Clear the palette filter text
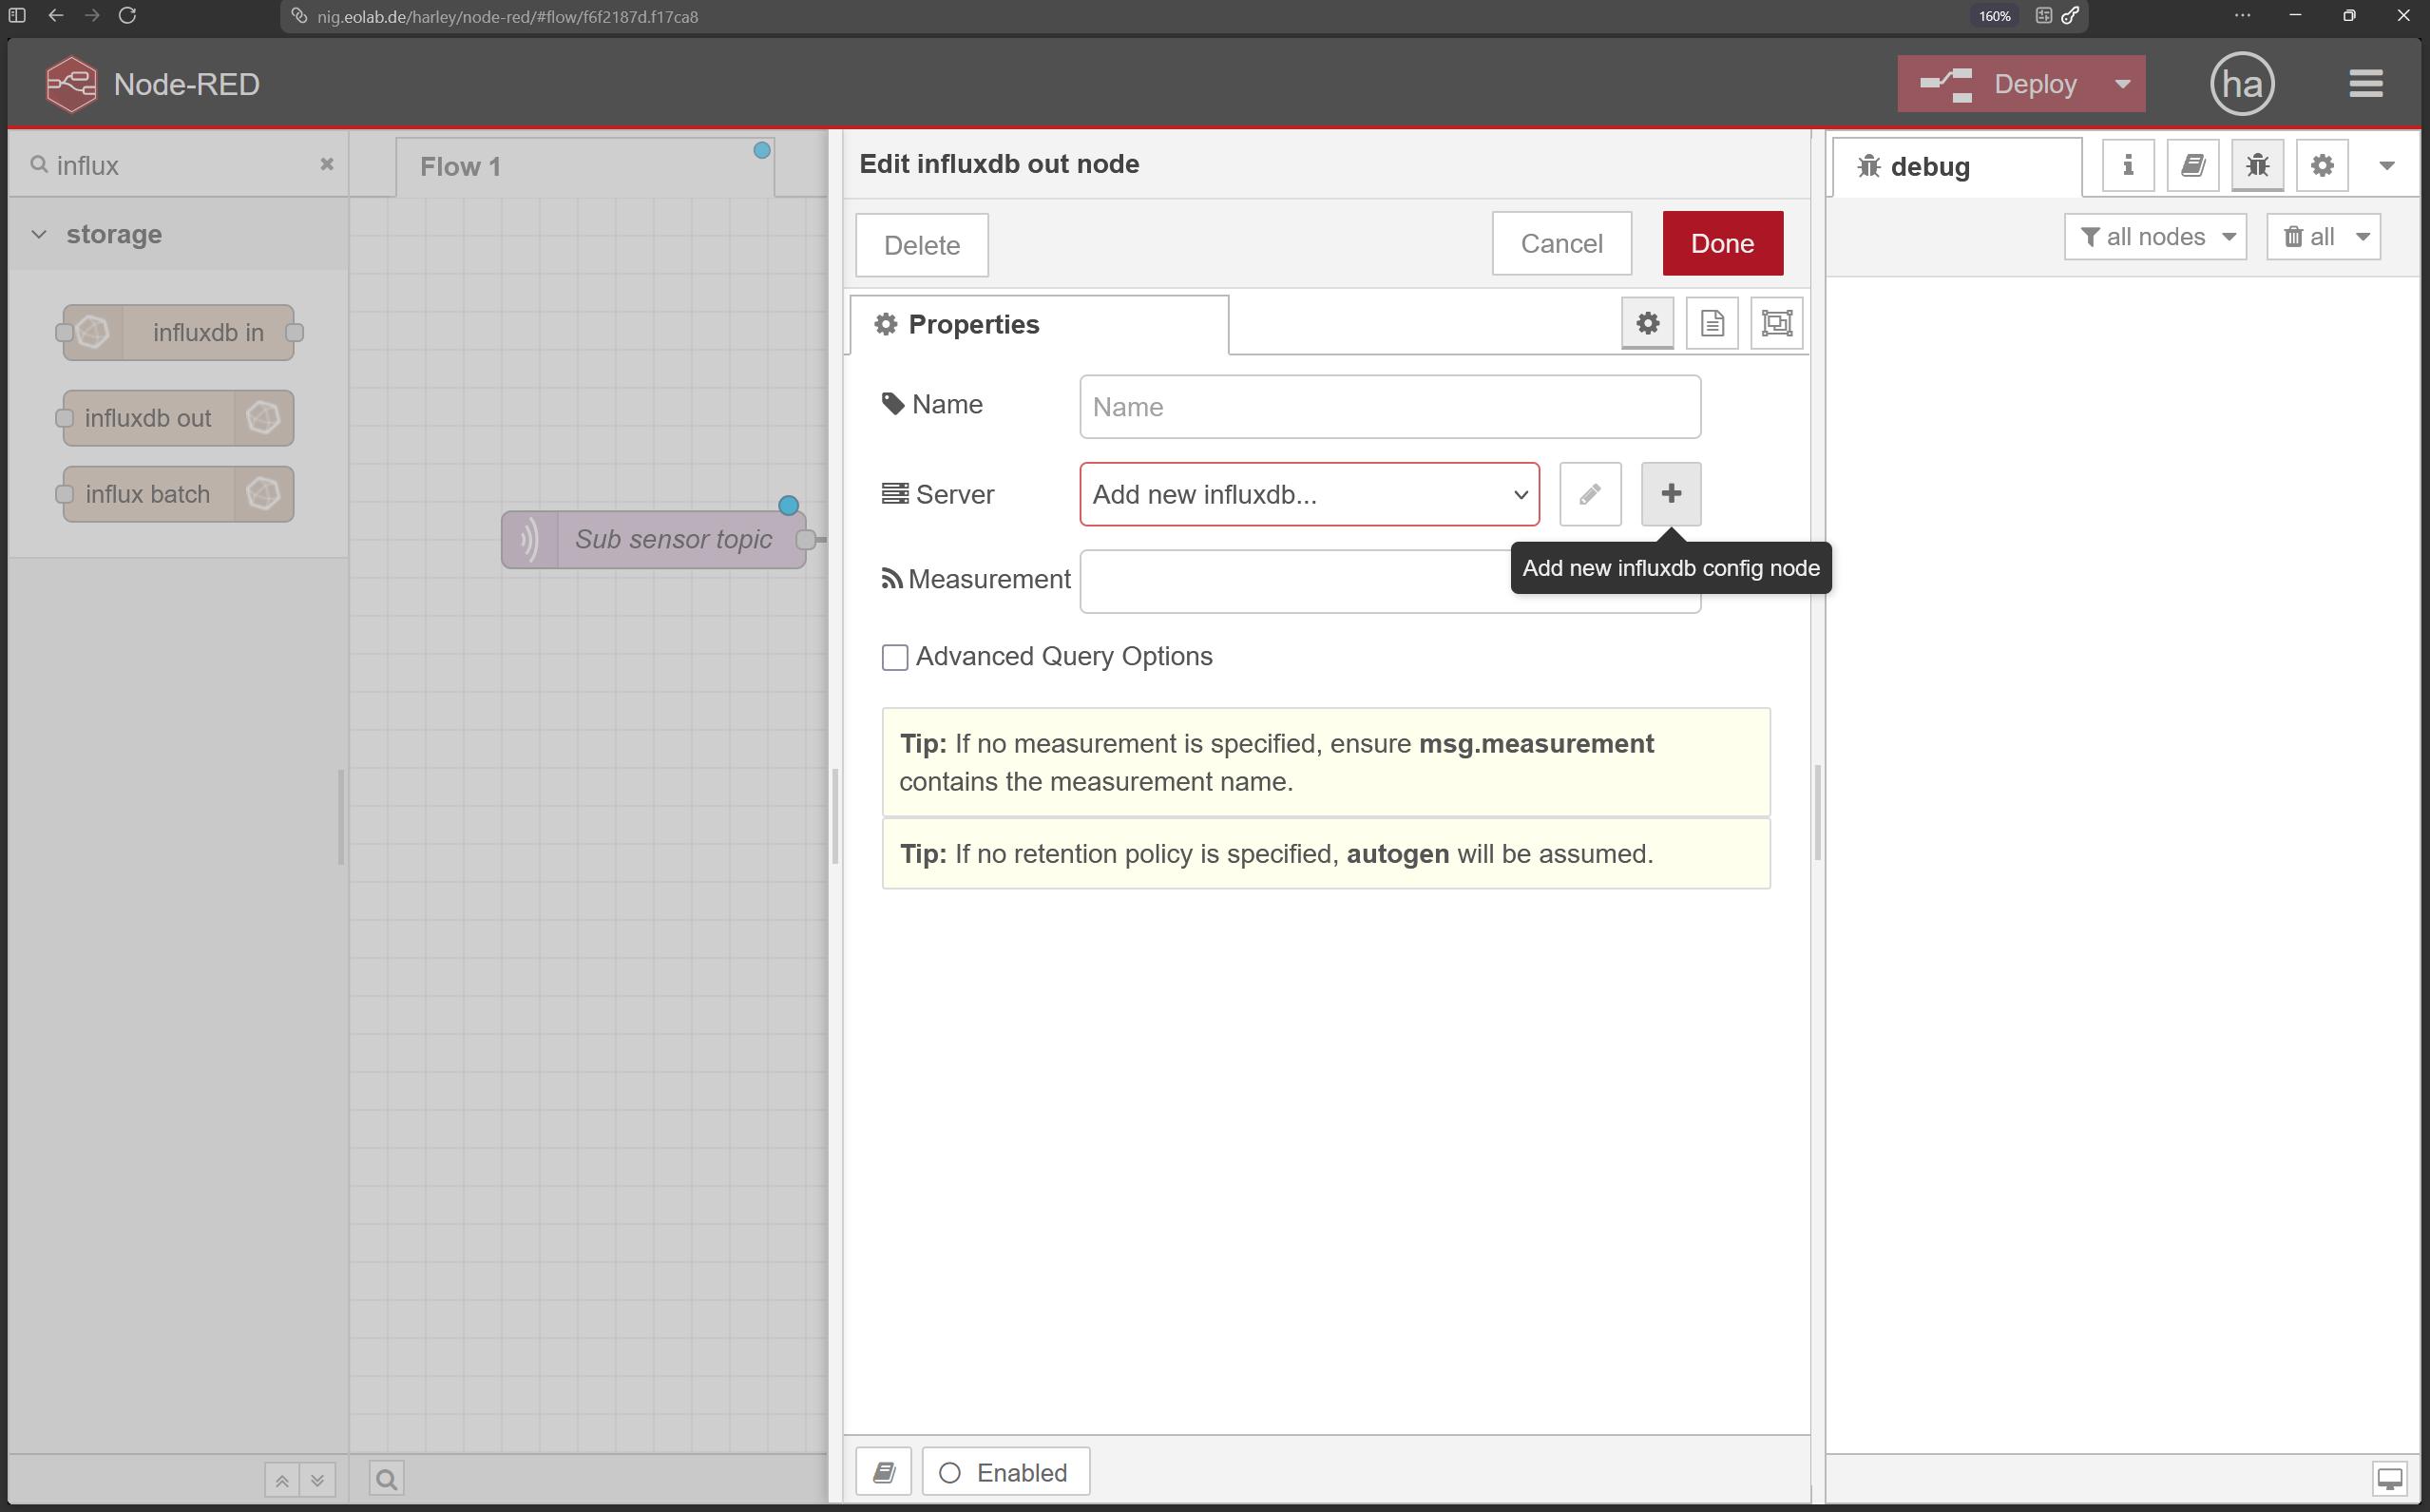 (x=326, y=164)
